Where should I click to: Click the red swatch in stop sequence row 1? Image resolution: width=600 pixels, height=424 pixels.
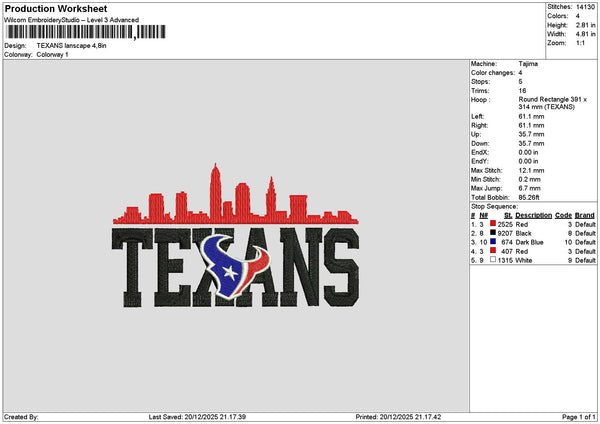[x=493, y=223]
